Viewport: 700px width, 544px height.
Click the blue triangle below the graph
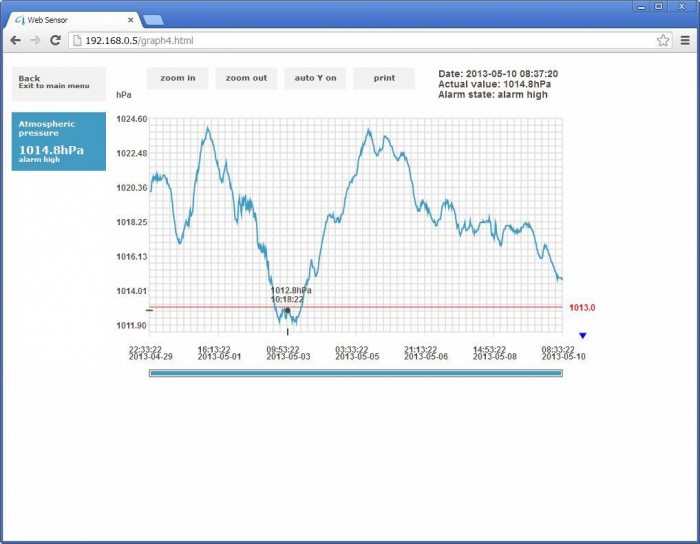pyautogui.click(x=583, y=336)
